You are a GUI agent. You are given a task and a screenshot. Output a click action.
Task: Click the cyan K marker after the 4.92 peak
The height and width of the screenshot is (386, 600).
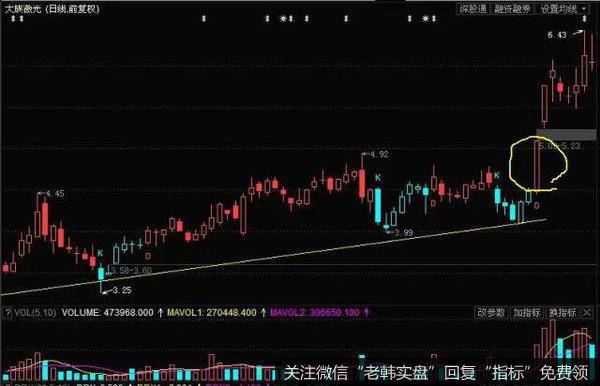(x=378, y=178)
